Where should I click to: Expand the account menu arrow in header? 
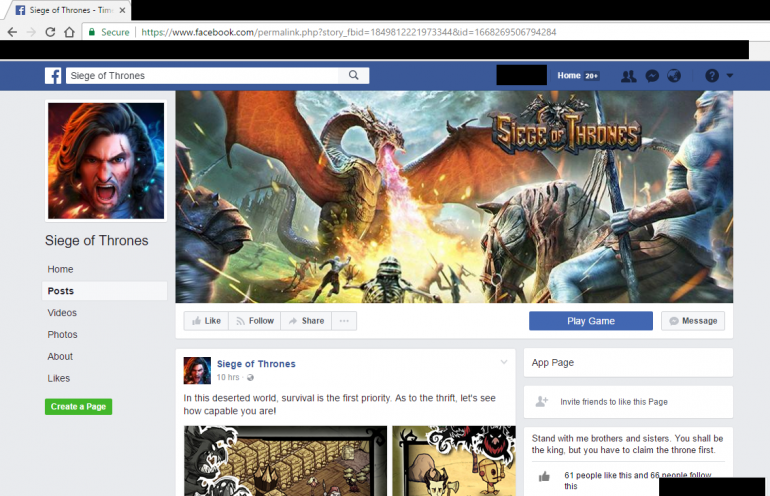730,76
